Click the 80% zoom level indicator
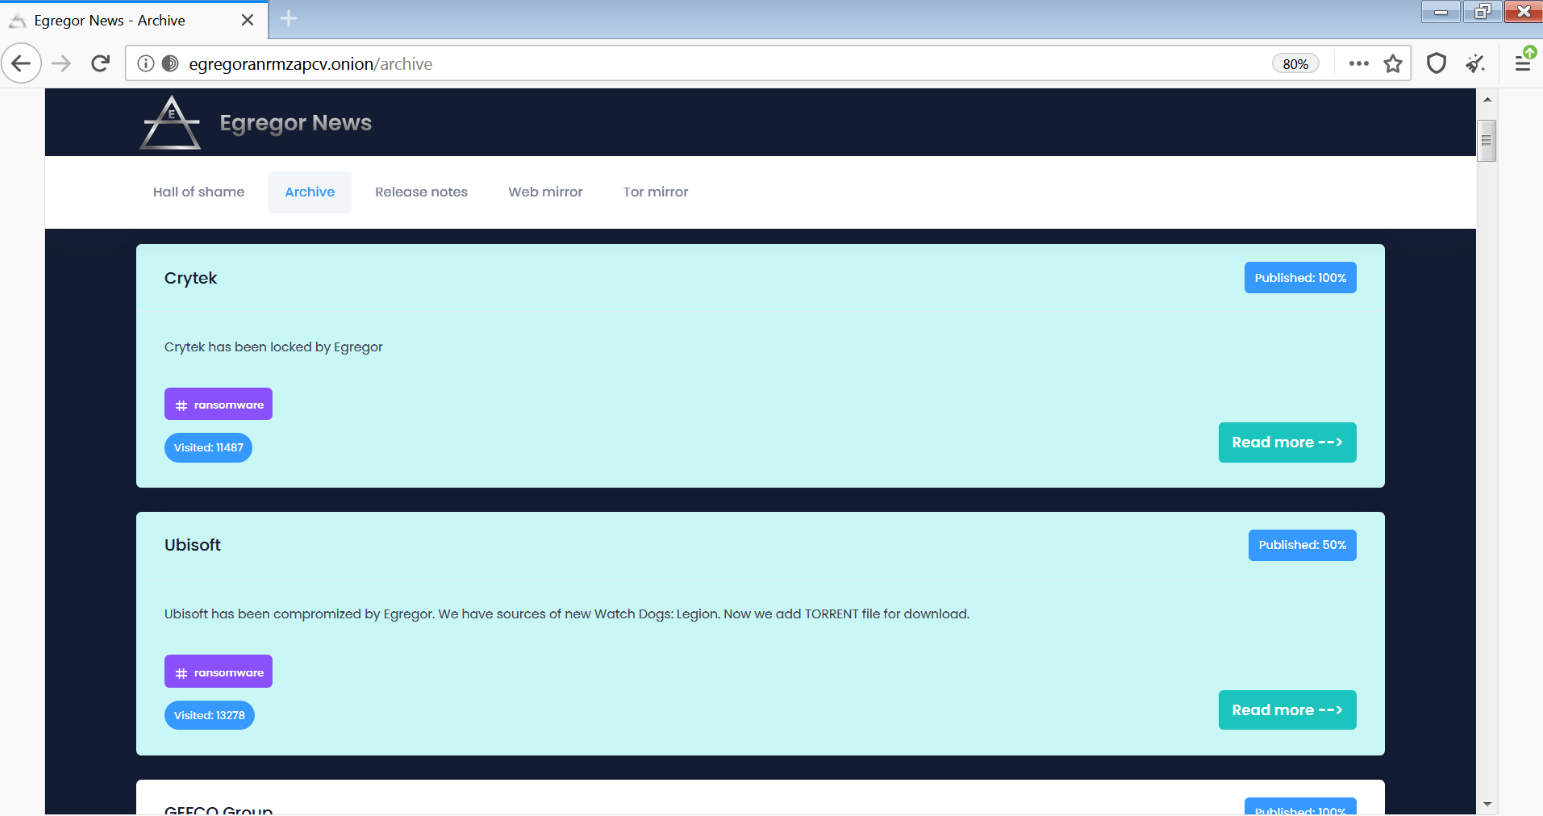The image size is (1543, 816). coord(1295,64)
